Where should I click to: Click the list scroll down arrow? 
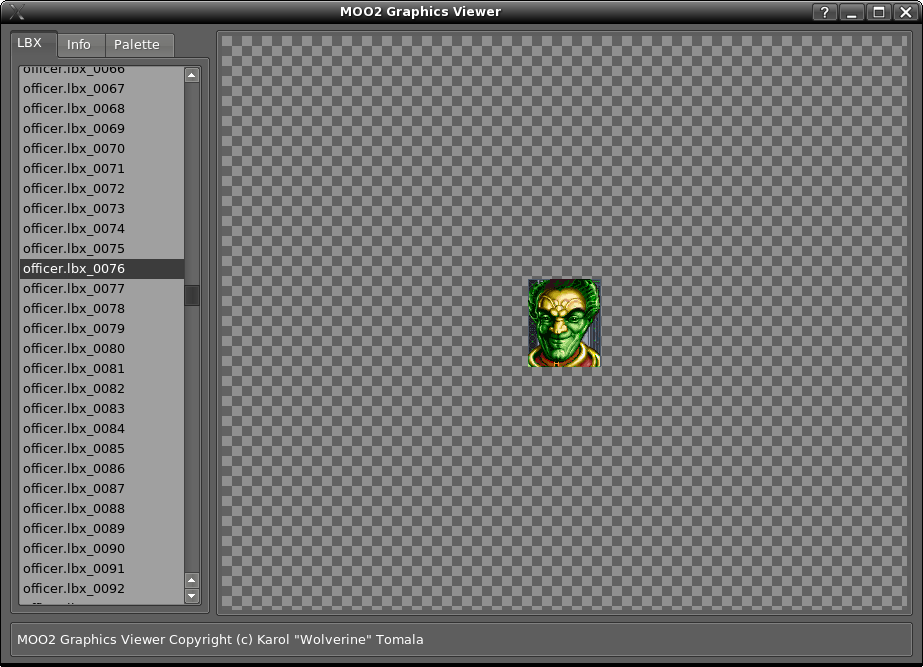pos(192,596)
